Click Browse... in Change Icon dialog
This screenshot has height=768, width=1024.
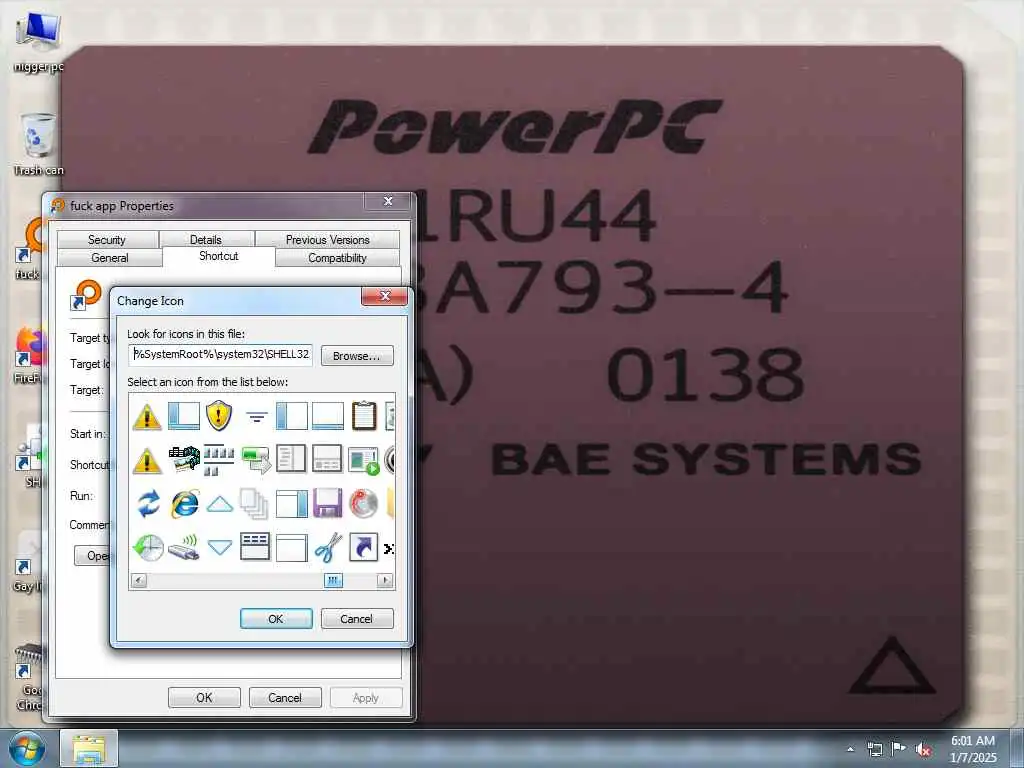357,356
